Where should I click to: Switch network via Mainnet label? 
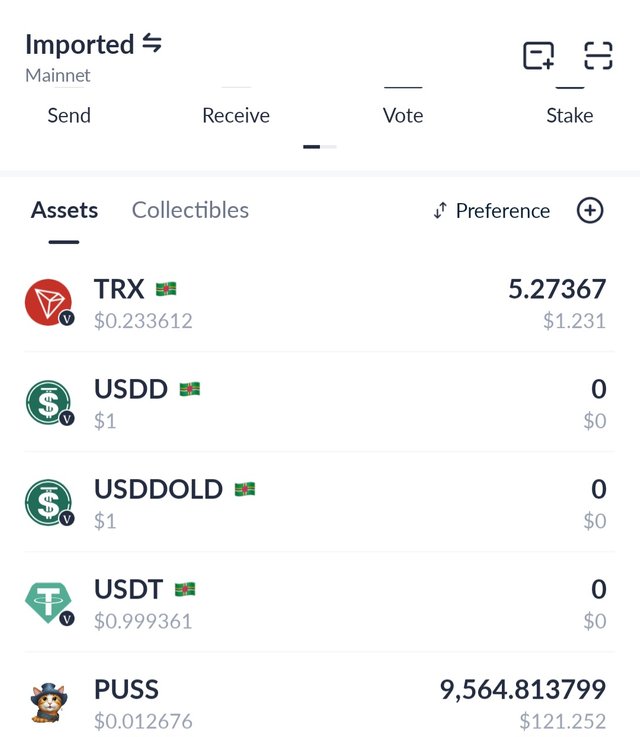pos(58,75)
